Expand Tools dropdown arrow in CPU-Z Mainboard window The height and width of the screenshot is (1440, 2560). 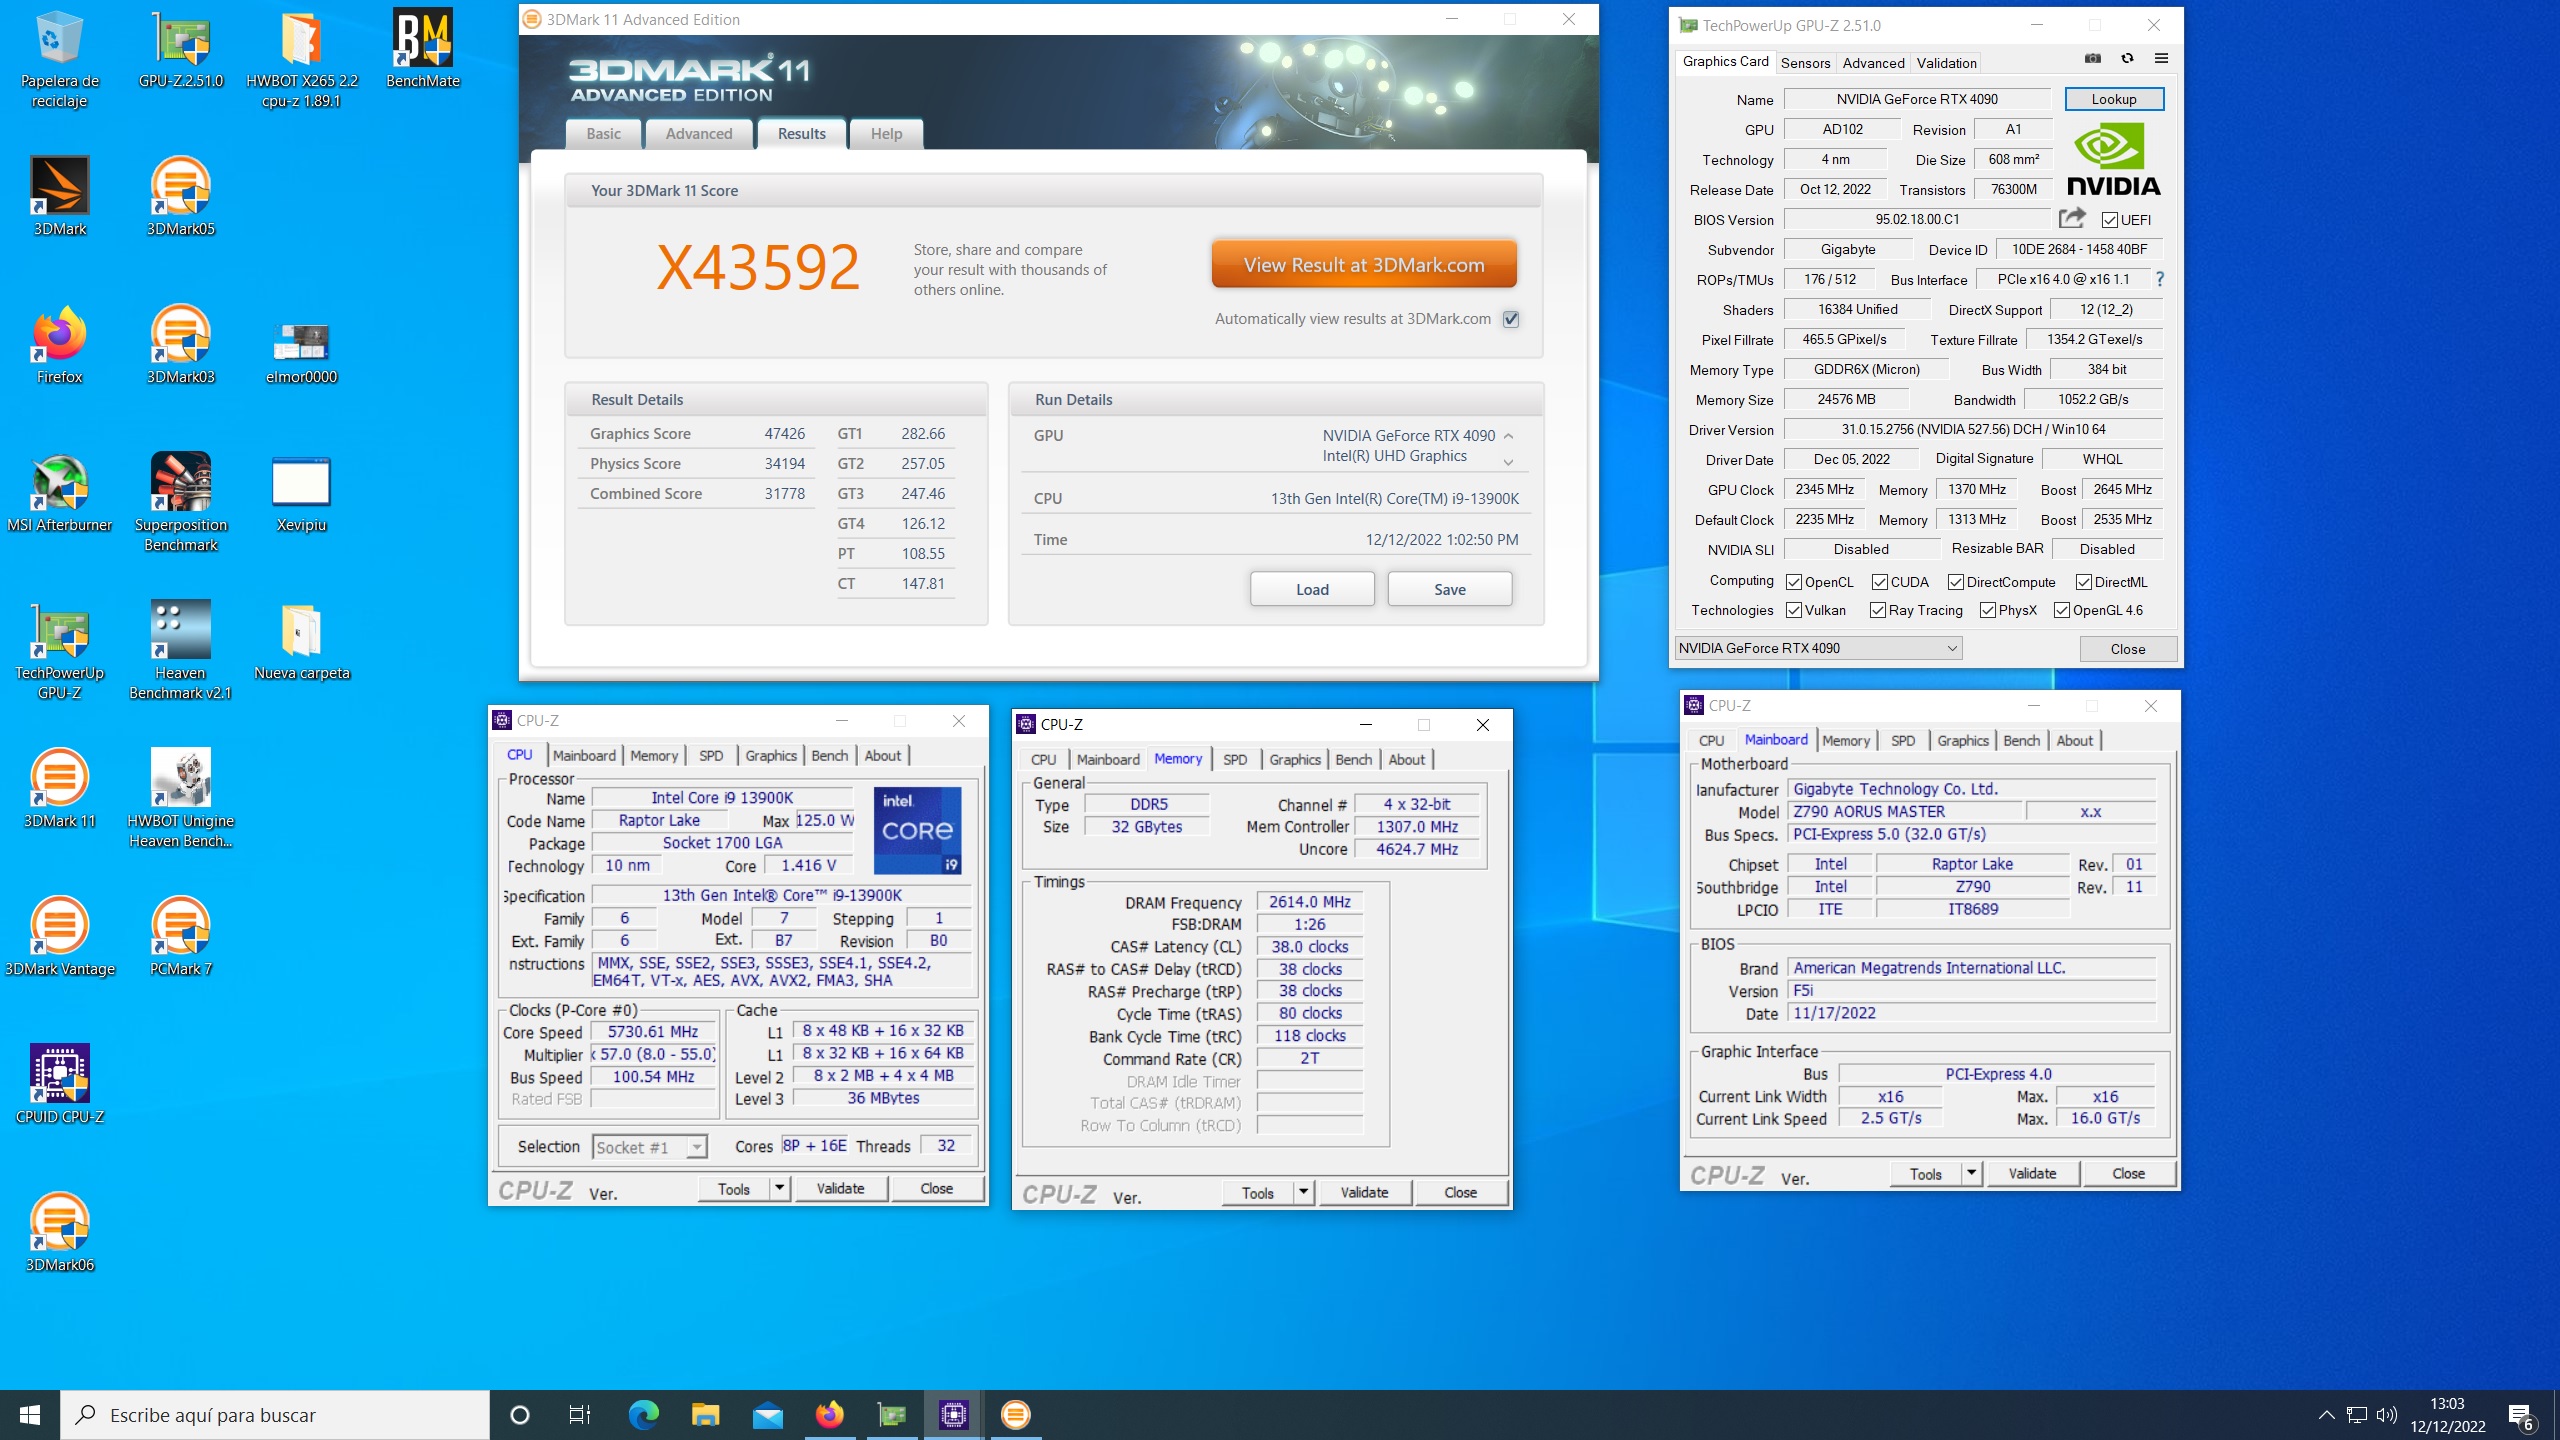pyautogui.click(x=1971, y=1173)
